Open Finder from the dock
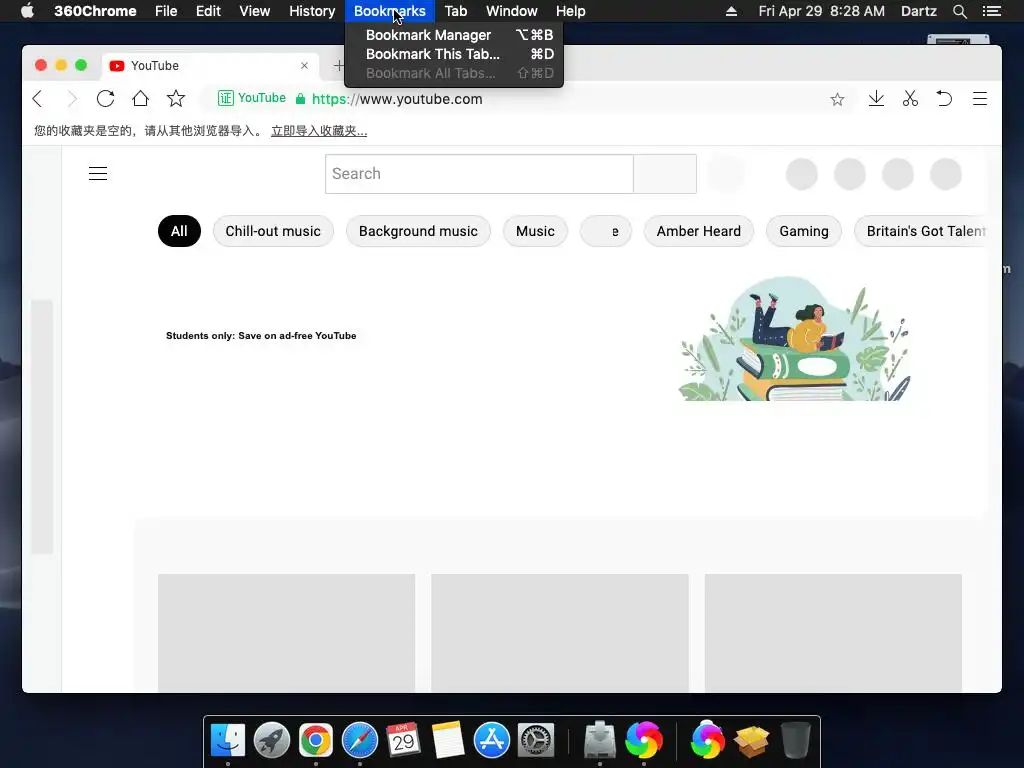Viewport: 1024px width, 768px height. pos(228,740)
